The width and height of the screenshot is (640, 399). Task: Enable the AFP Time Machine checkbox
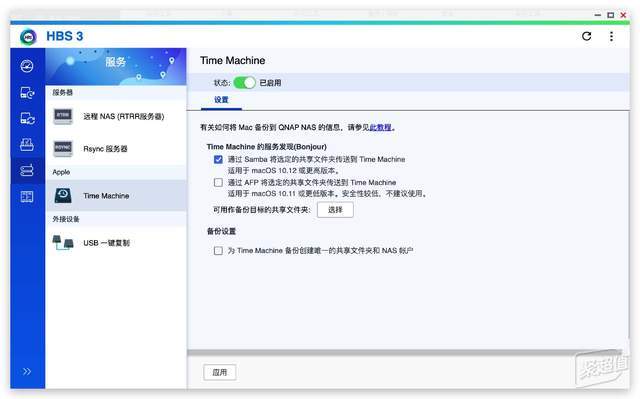tap(218, 182)
